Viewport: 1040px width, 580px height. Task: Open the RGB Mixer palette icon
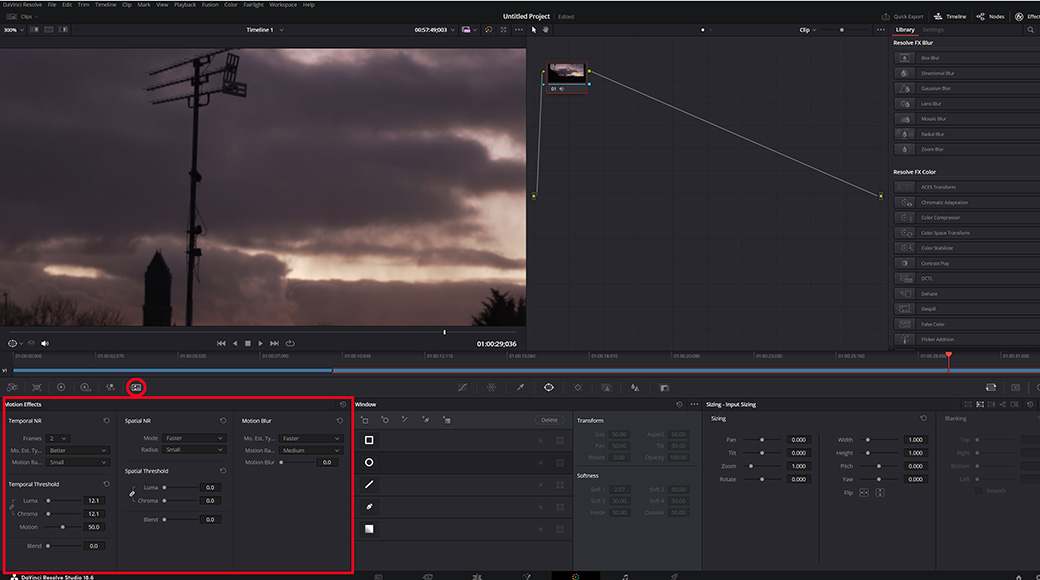coord(110,388)
